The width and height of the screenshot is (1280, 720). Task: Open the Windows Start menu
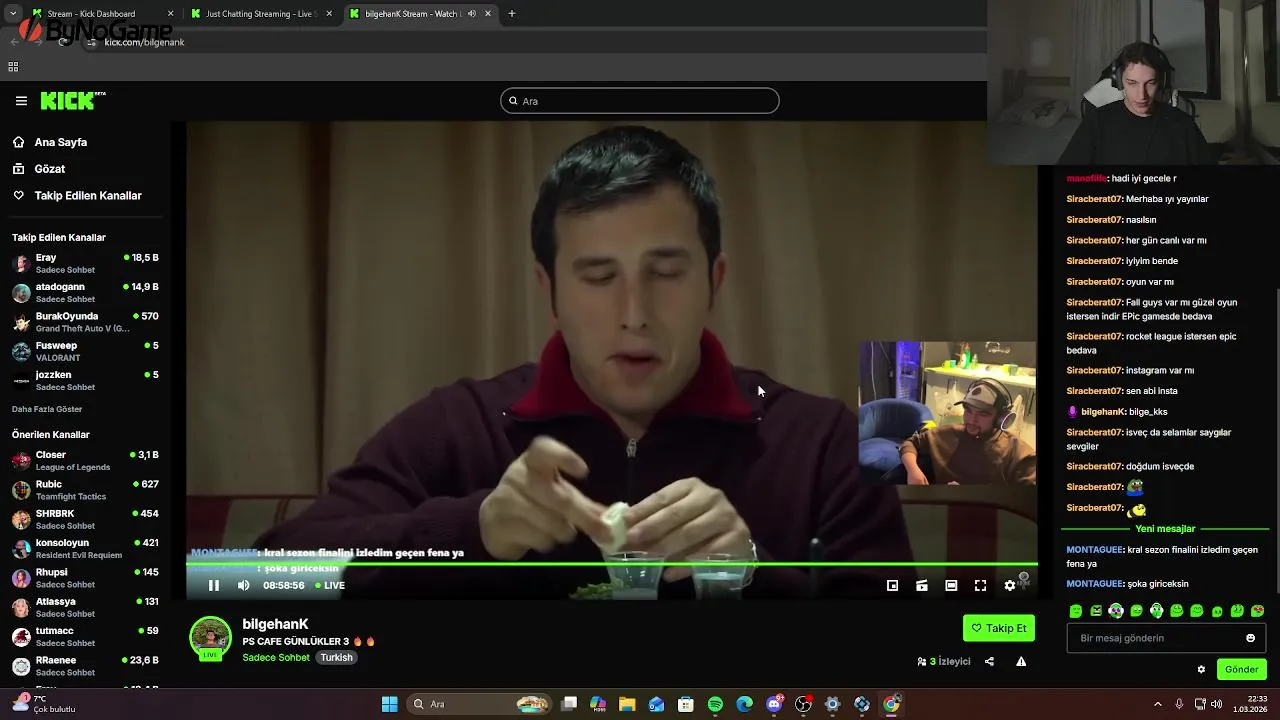pyautogui.click(x=390, y=704)
